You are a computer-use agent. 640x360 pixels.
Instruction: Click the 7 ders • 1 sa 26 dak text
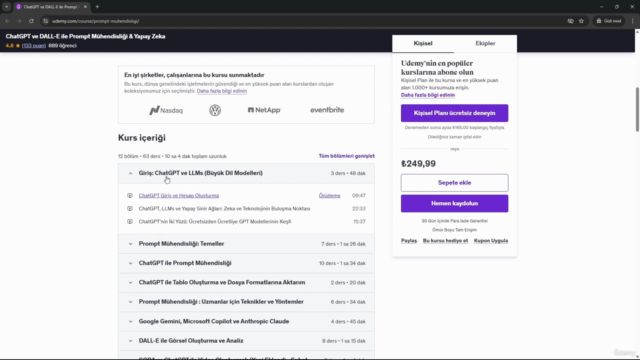343,244
